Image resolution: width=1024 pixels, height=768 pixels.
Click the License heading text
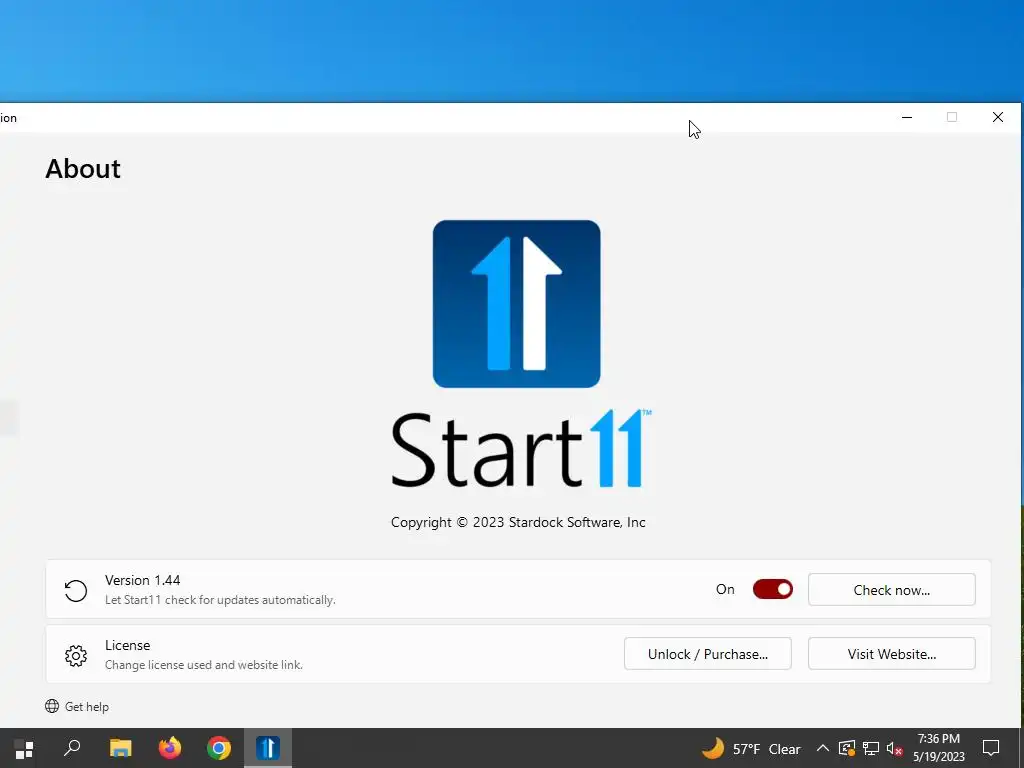pyautogui.click(x=127, y=645)
